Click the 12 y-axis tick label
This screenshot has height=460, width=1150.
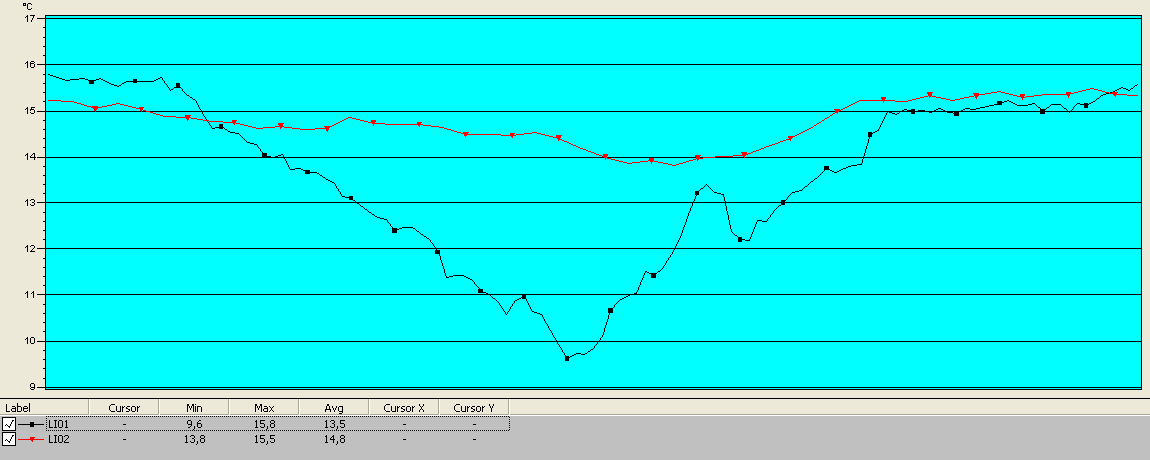30,249
